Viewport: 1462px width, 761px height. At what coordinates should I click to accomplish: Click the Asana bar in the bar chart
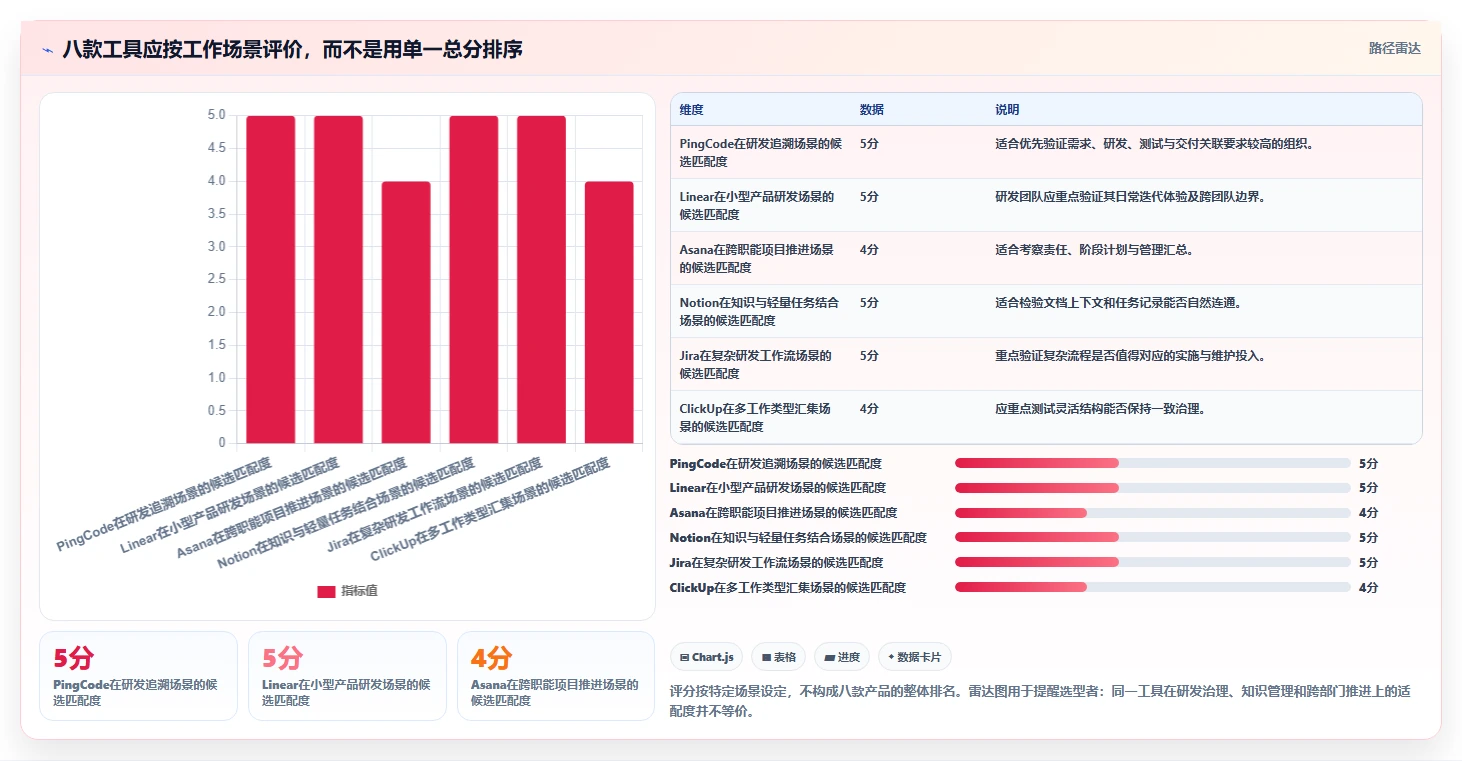click(406, 312)
